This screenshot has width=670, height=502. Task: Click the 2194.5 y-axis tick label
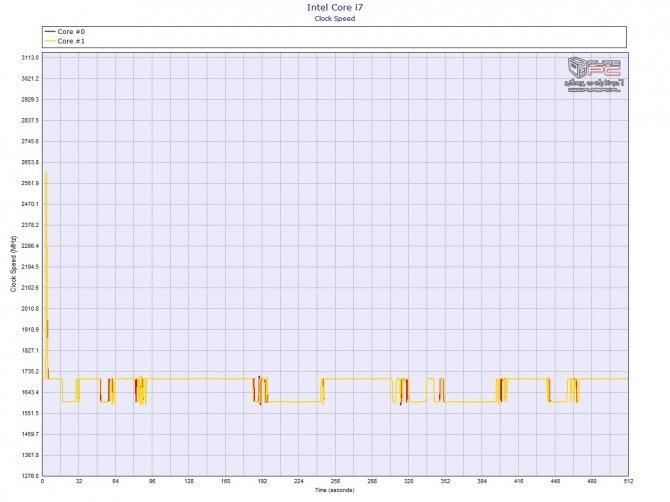click(x=30, y=267)
